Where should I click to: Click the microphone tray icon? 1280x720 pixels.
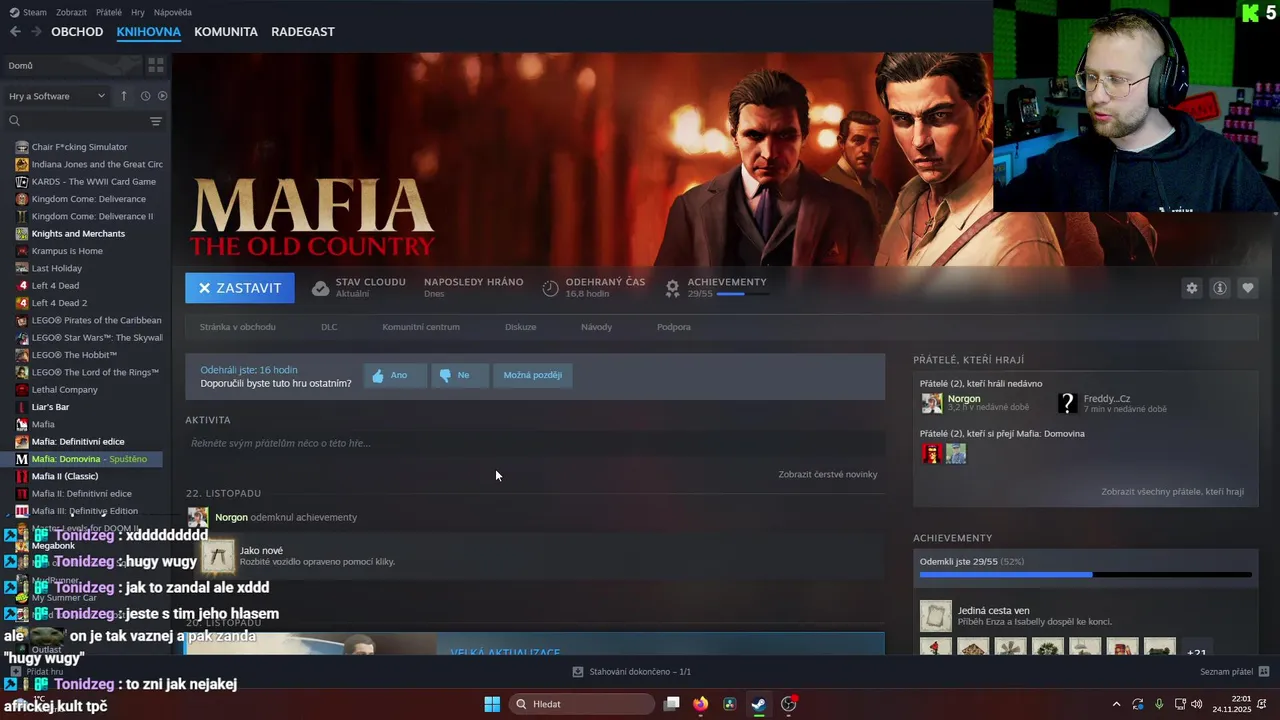point(1159,704)
